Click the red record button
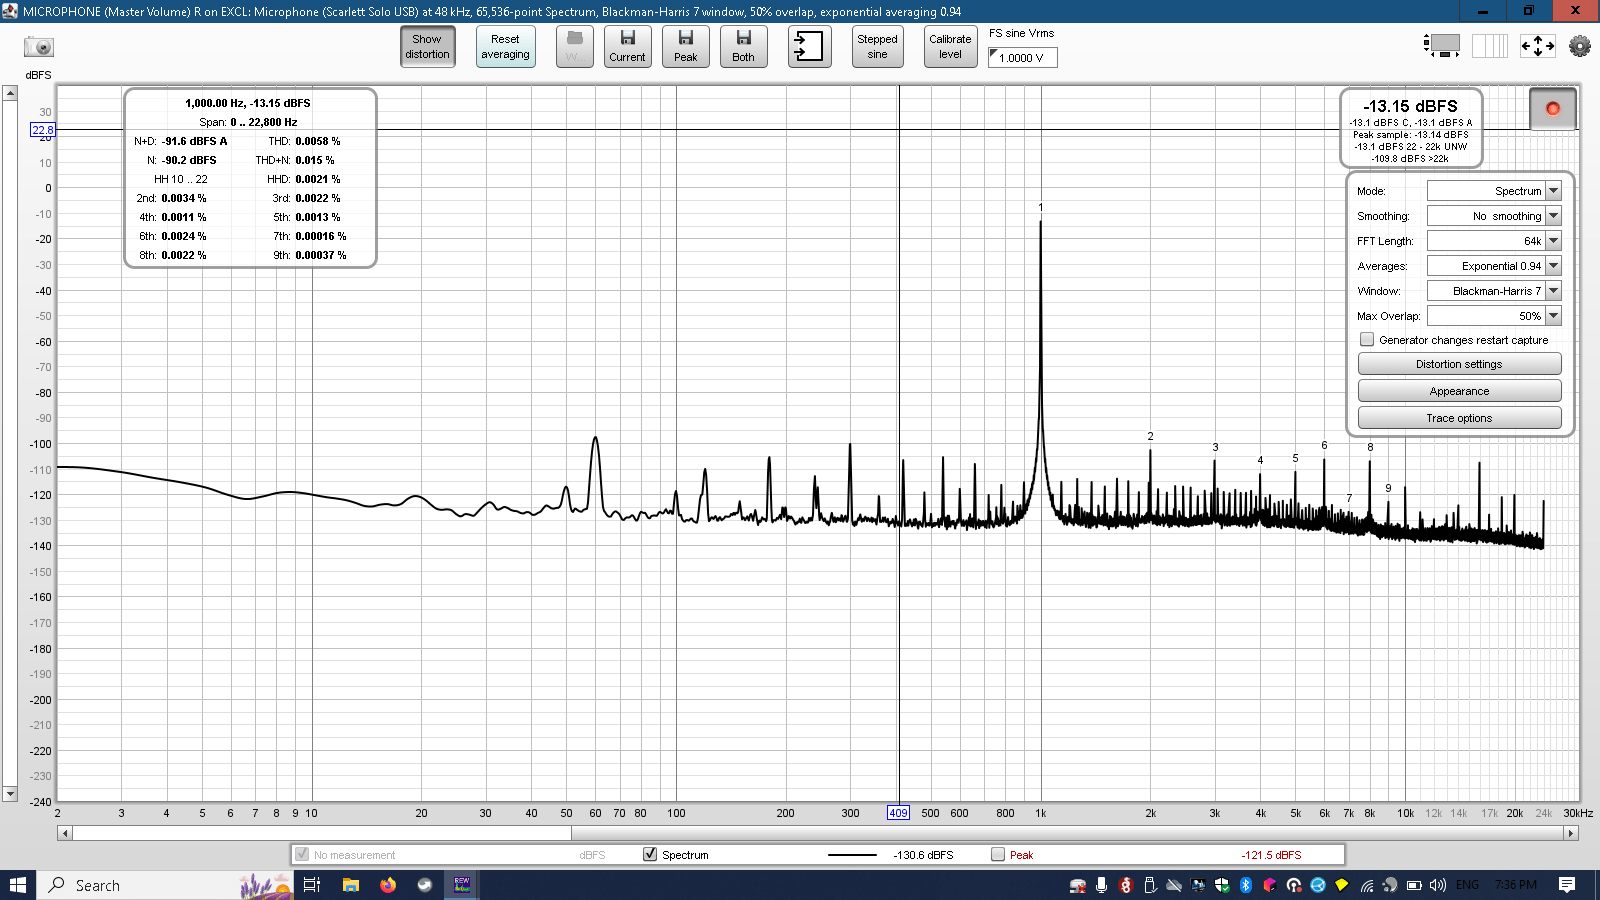Image resolution: width=1600 pixels, height=900 pixels. pos(1552,108)
